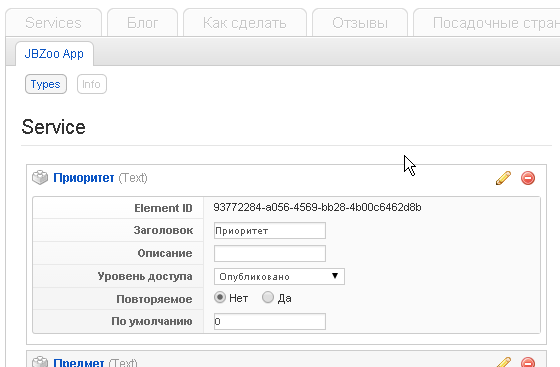Select the Да radio for Повторяемое
This screenshot has height=367, width=560.
pos(268,297)
